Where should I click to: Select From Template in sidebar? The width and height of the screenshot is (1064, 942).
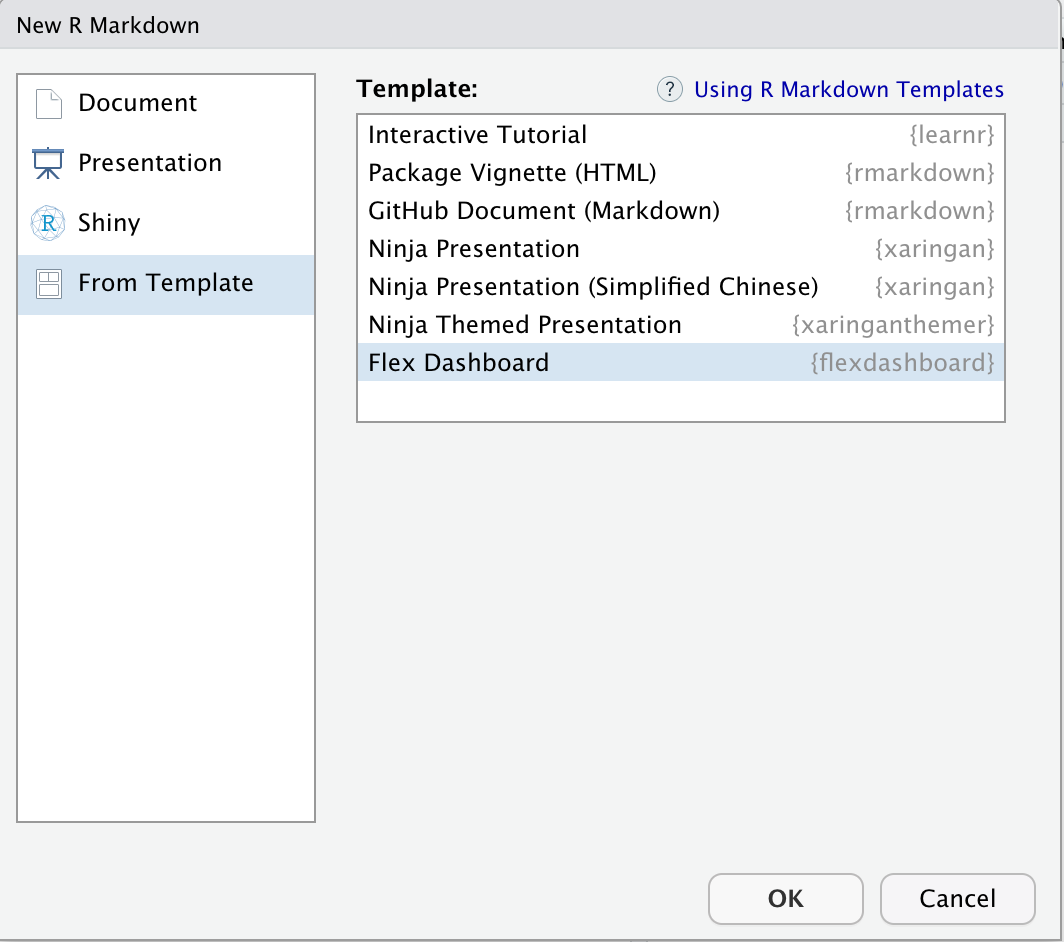point(166,284)
